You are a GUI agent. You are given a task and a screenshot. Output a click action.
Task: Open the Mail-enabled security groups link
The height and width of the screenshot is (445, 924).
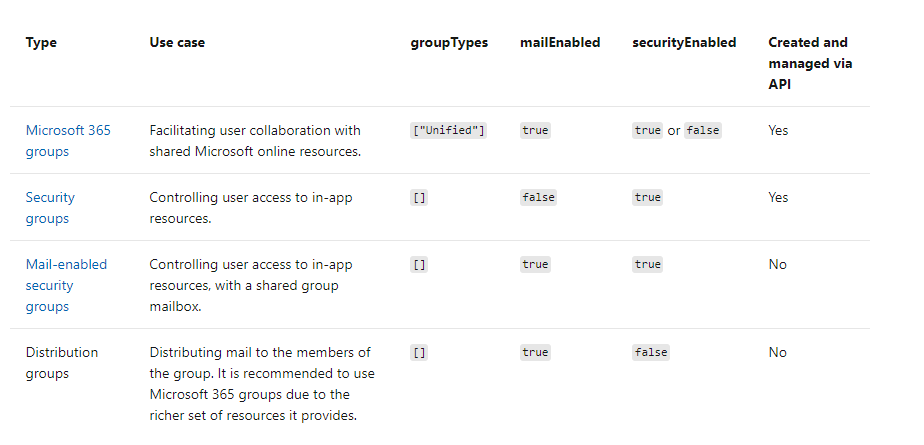pos(66,285)
